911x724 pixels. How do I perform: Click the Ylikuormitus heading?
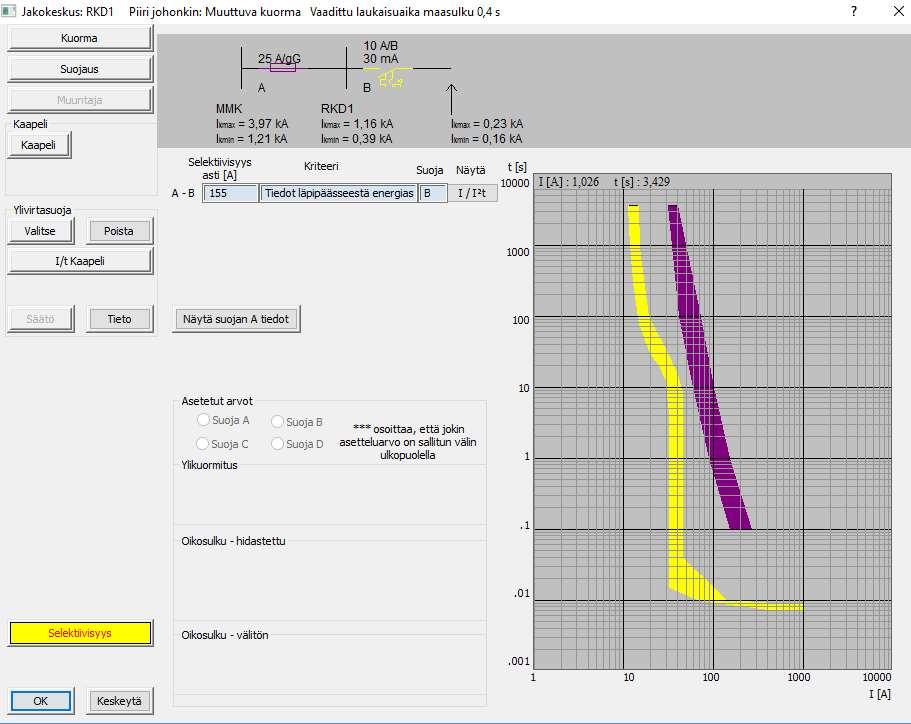pos(209,465)
